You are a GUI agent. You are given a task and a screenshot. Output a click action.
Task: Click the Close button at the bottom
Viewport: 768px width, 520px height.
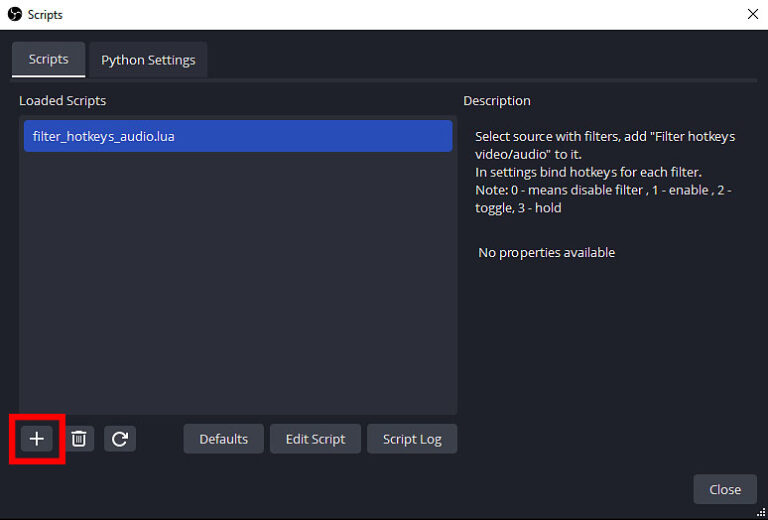725,489
